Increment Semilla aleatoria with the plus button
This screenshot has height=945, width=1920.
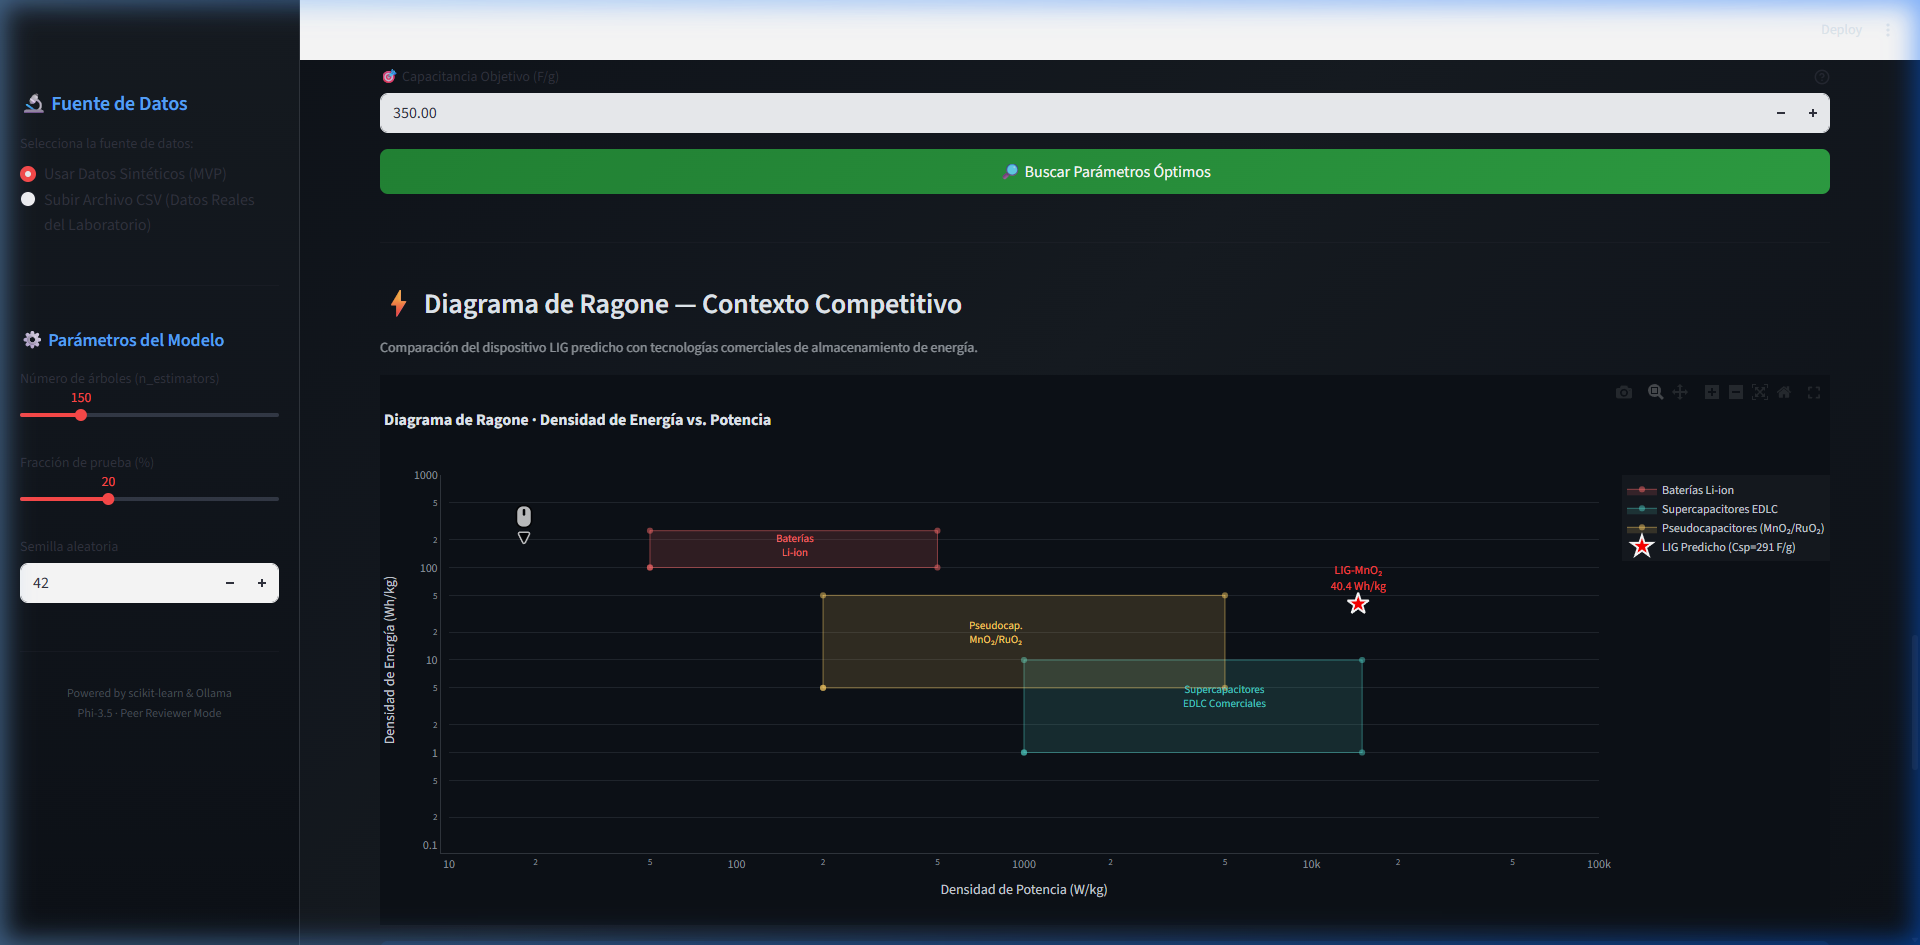[x=262, y=583]
